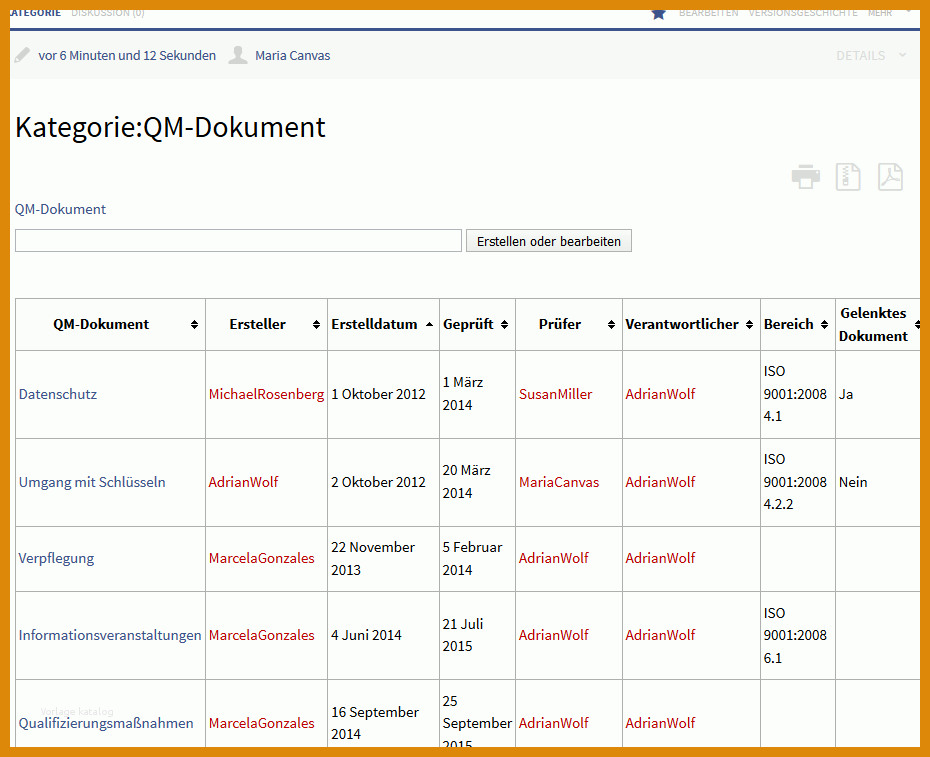Image resolution: width=930 pixels, height=757 pixels.
Task: Open MariaCanvas reviewer link
Action: (559, 482)
